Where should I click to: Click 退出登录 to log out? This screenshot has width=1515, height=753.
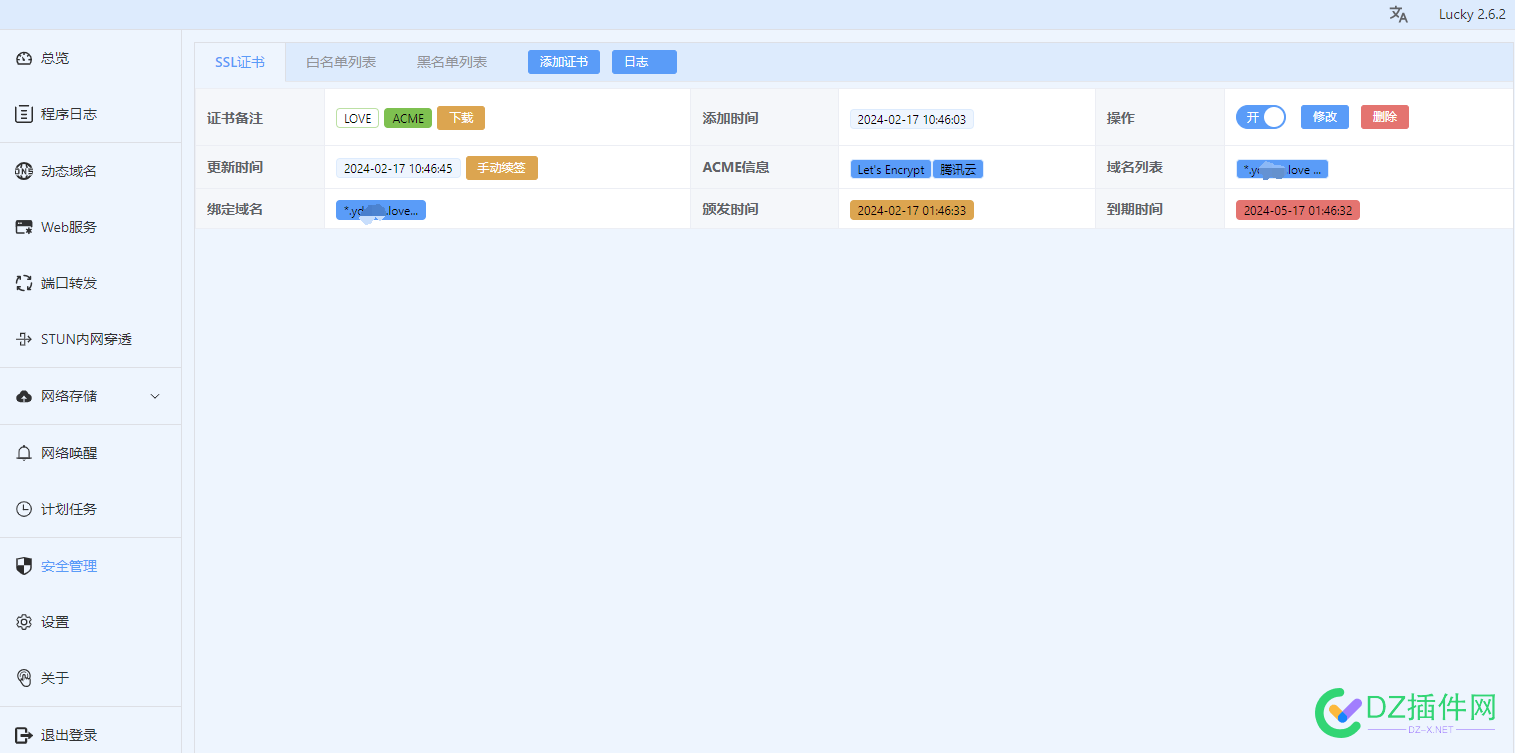[x=90, y=735]
